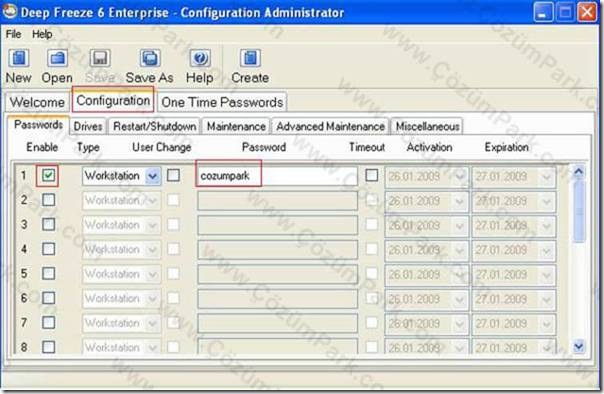This screenshot has height=394, width=604.
Task: Click the Enable column header
Action: point(42,147)
